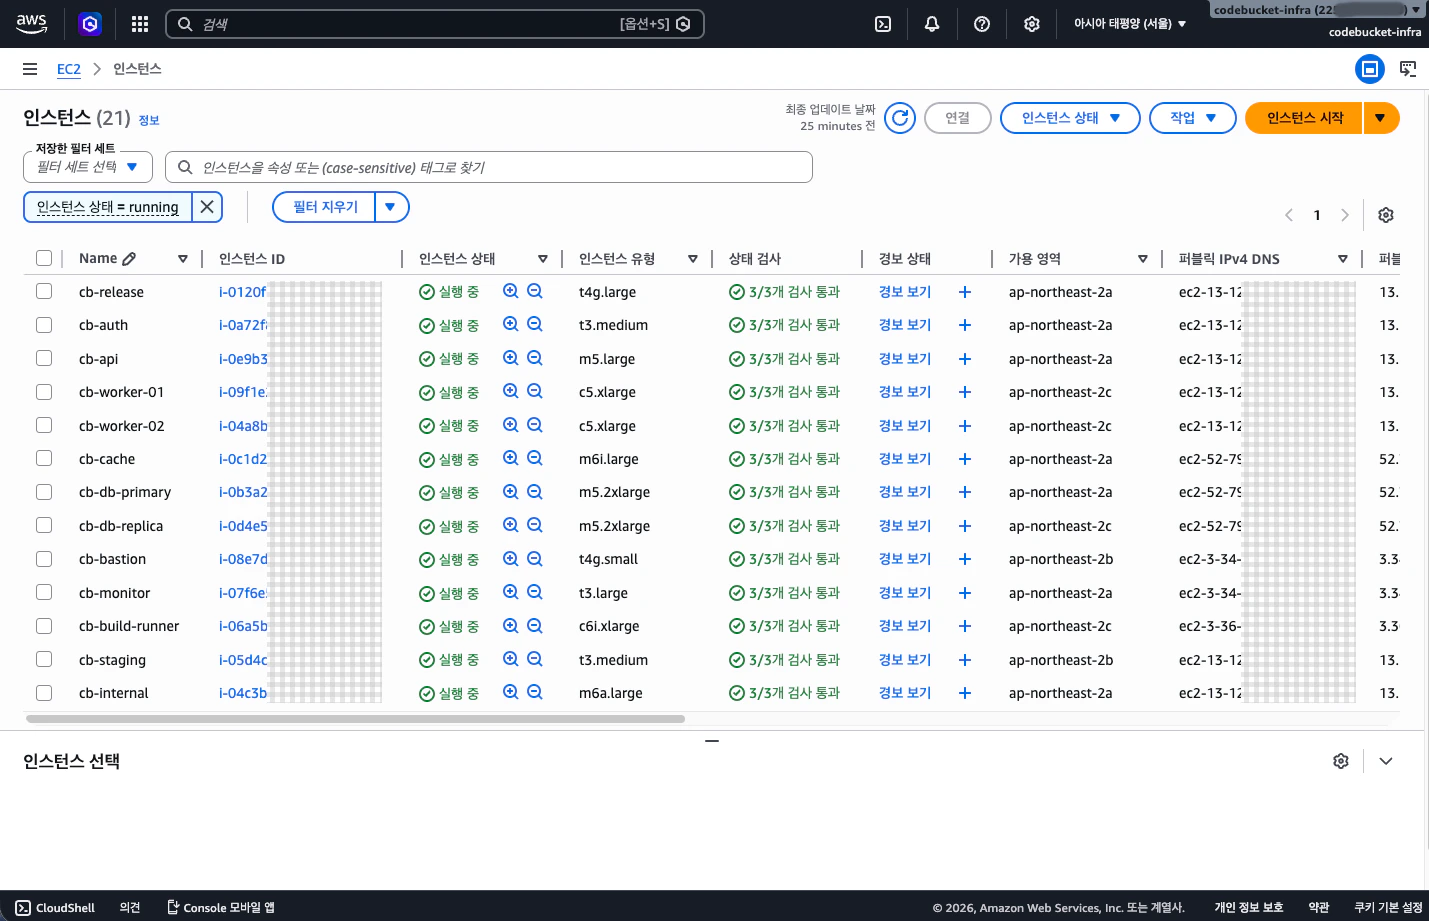Open 의견 feedback in the footer
The height and width of the screenshot is (921, 1429).
pyautogui.click(x=130, y=908)
